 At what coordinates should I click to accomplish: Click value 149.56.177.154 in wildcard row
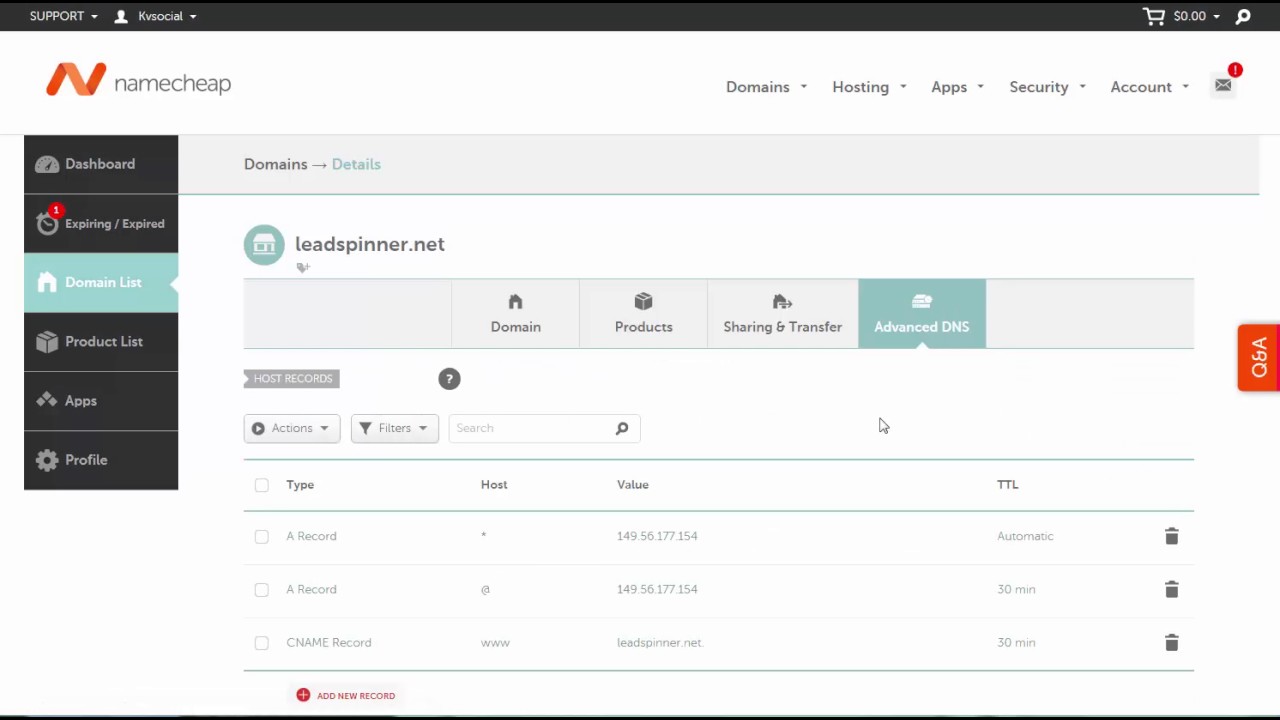(x=657, y=536)
